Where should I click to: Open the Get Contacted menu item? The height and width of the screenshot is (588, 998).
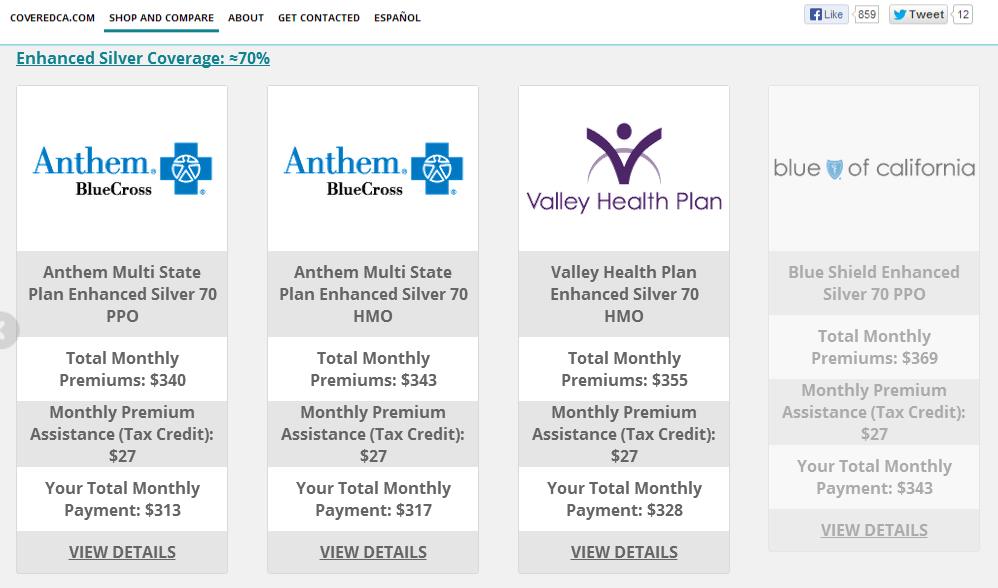point(319,18)
